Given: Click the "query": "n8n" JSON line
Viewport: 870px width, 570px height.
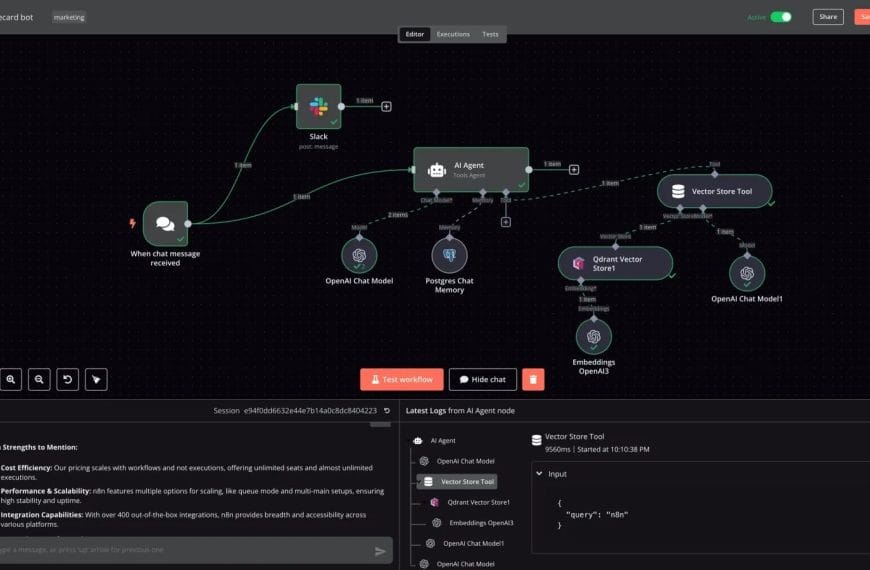Looking at the screenshot, I should (x=597, y=514).
